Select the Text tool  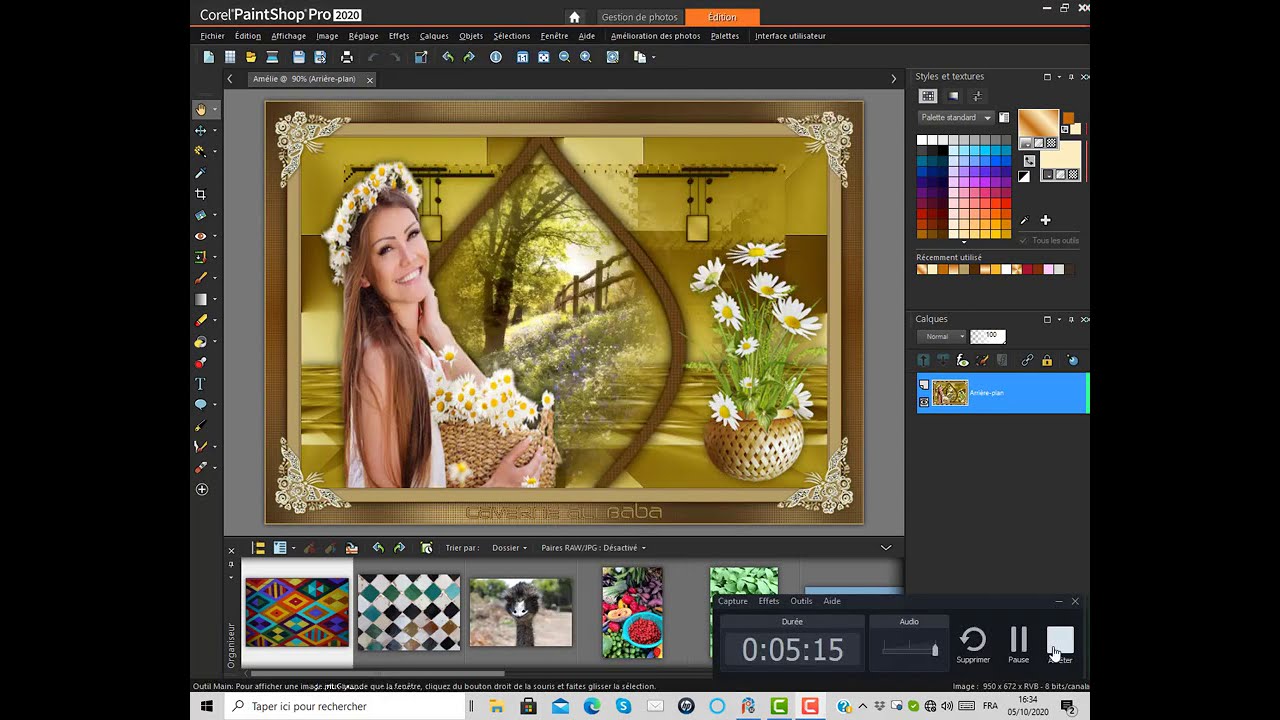coord(201,383)
